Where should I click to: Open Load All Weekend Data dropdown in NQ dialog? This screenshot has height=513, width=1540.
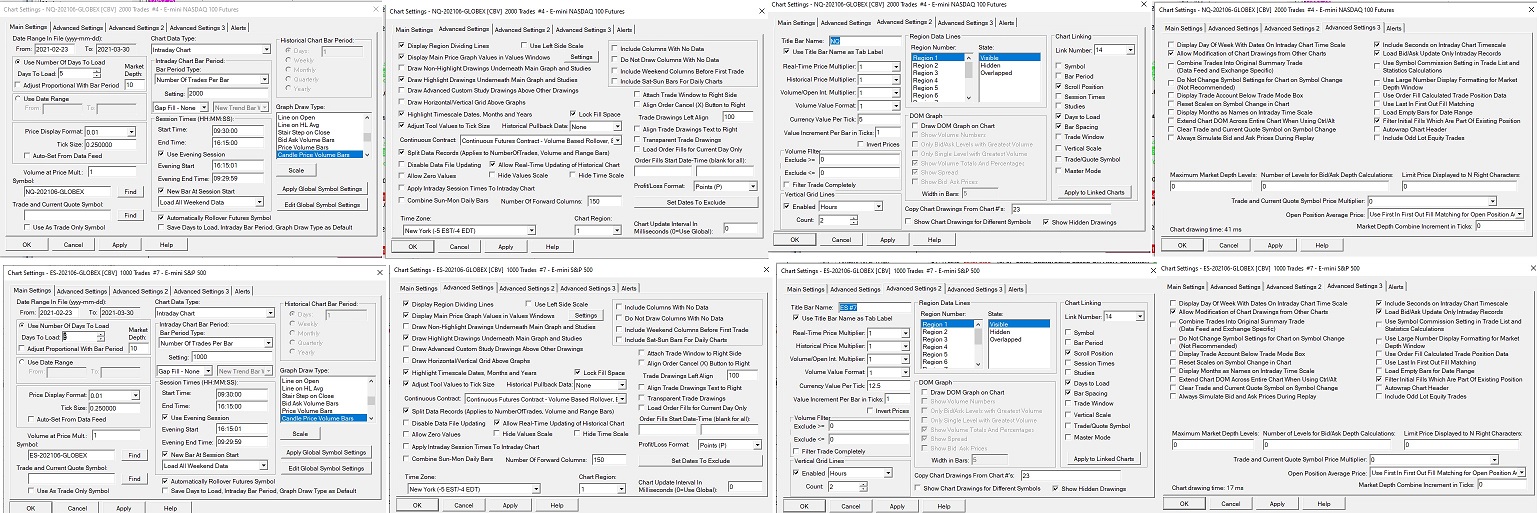click(212, 201)
